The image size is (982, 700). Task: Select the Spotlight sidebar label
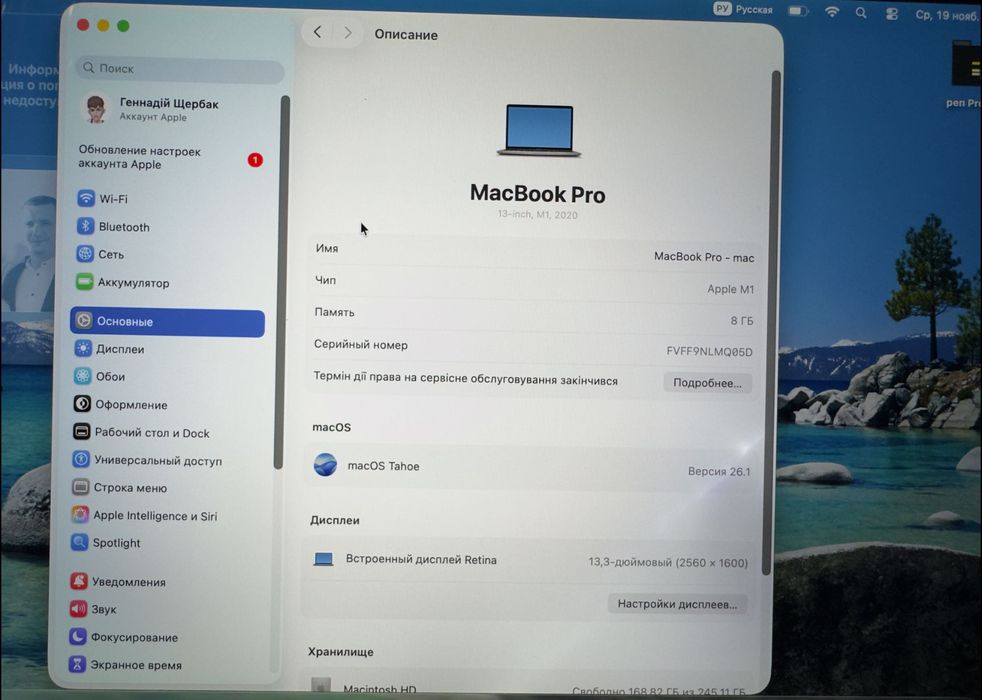(116, 543)
